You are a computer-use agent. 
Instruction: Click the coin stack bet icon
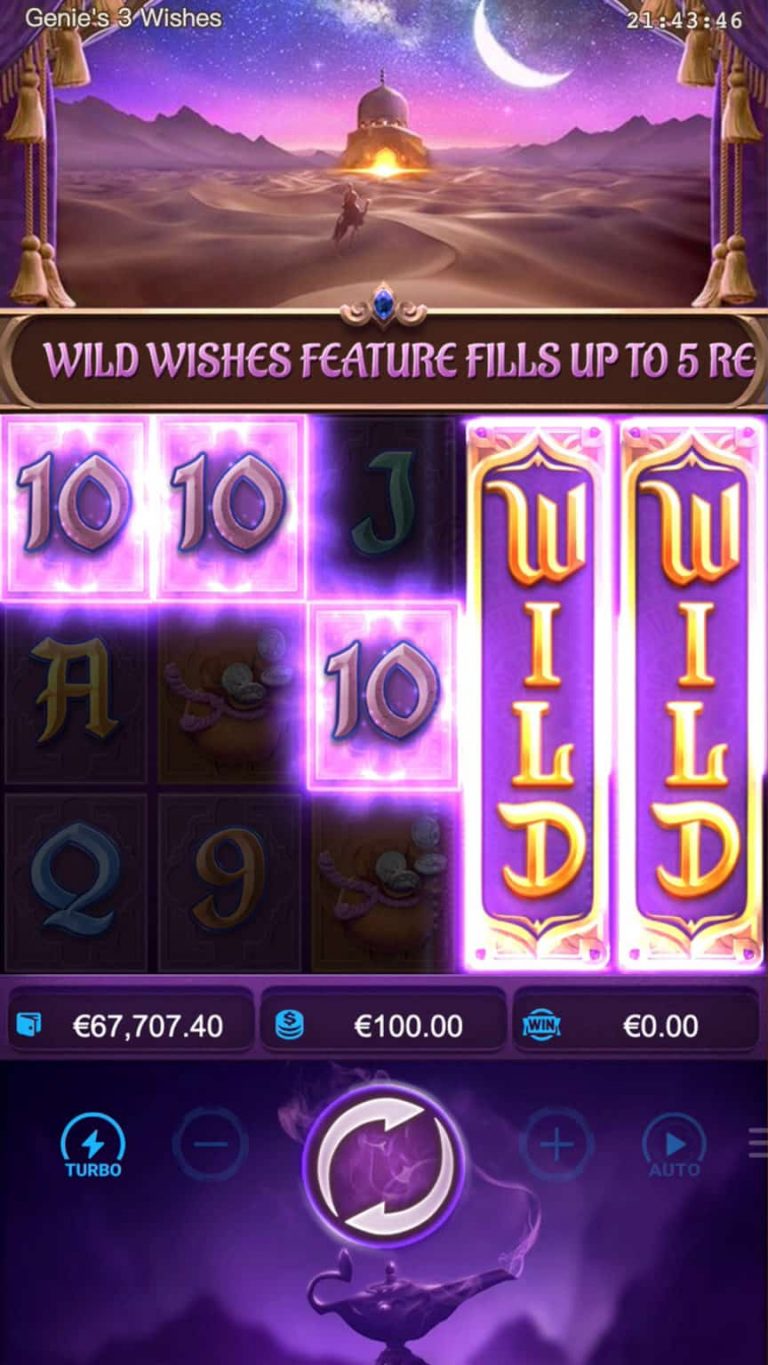tap(289, 1025)
